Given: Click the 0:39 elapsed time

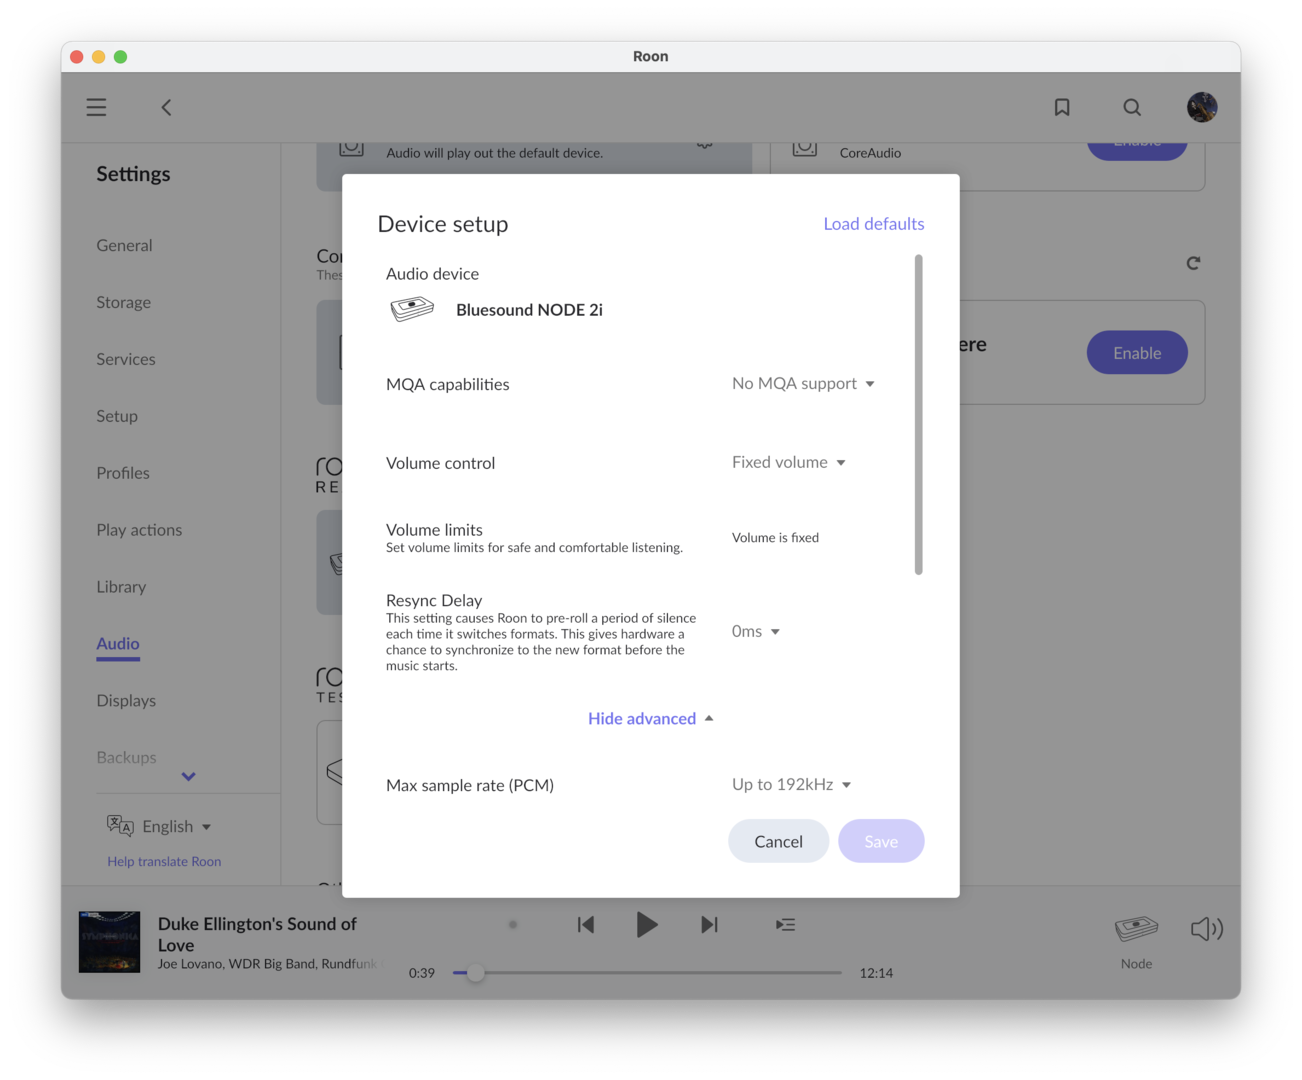Looking at the screenshot, I should (422, 973).
